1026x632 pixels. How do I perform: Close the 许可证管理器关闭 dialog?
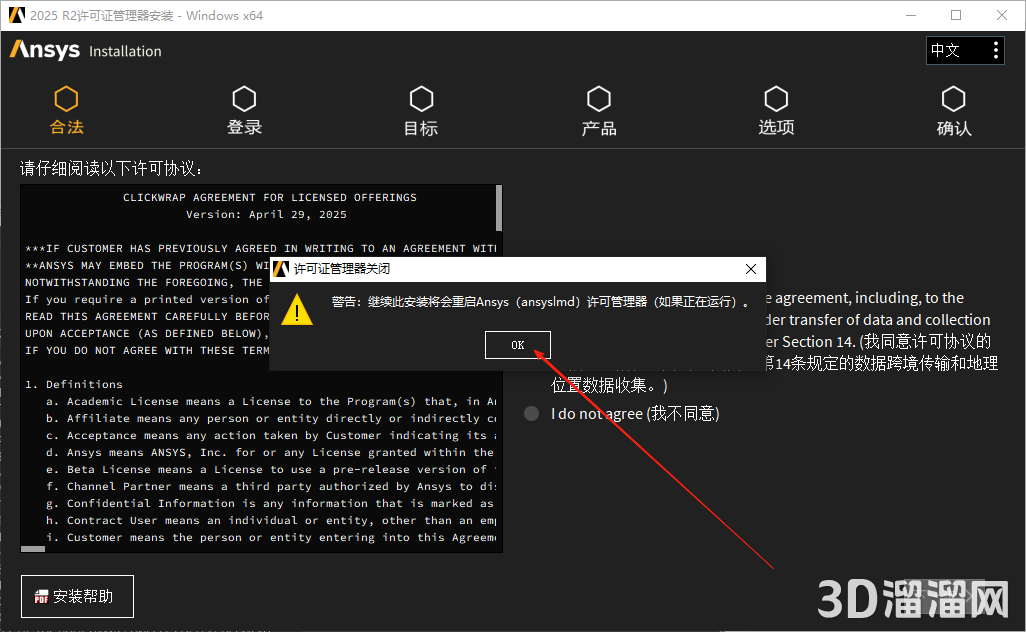pyautogui.click(x=750, y=269)
